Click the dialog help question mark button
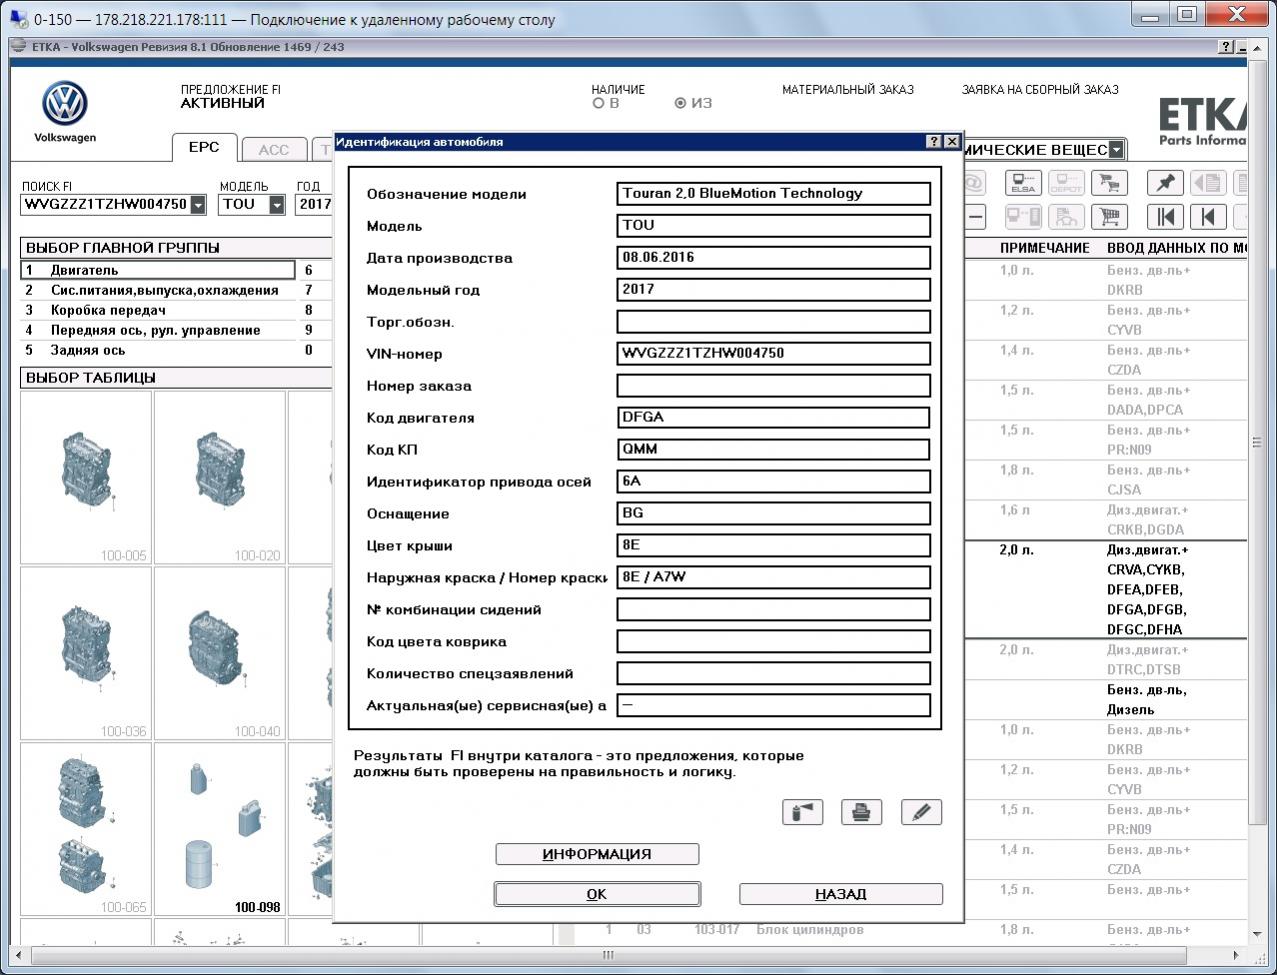This screenshot has height=975, width=1277. point(934,142)
